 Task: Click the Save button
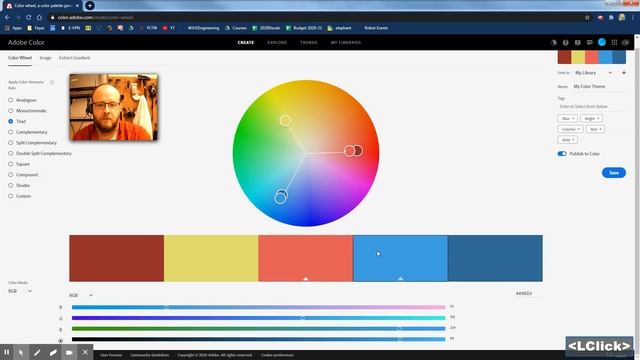[x=613, y=173]
